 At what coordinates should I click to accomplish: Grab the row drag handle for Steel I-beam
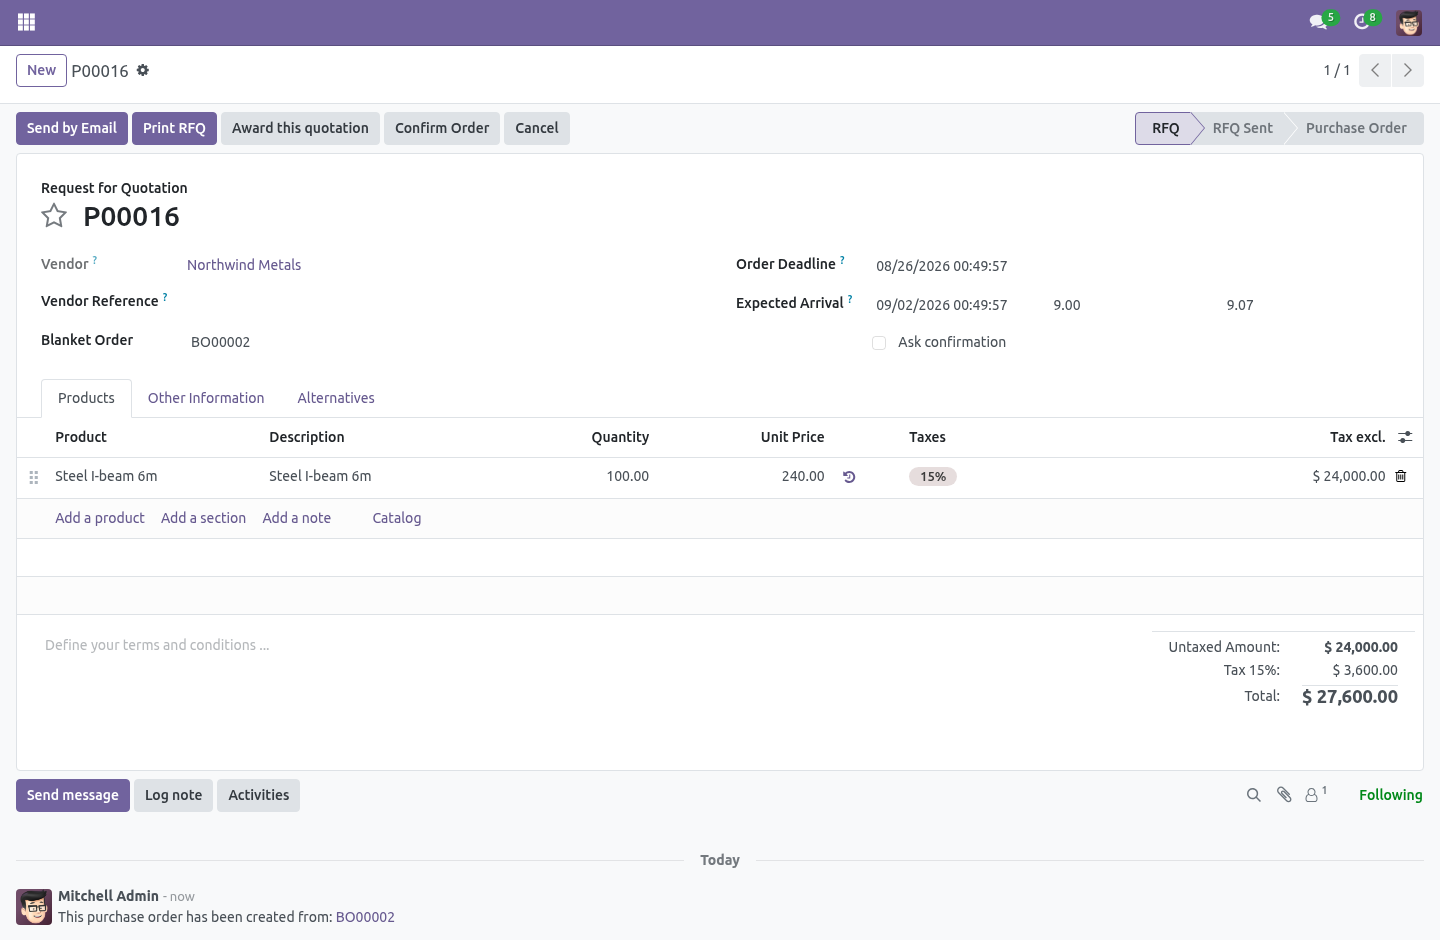pyautogui.click(x=34, y=477)
